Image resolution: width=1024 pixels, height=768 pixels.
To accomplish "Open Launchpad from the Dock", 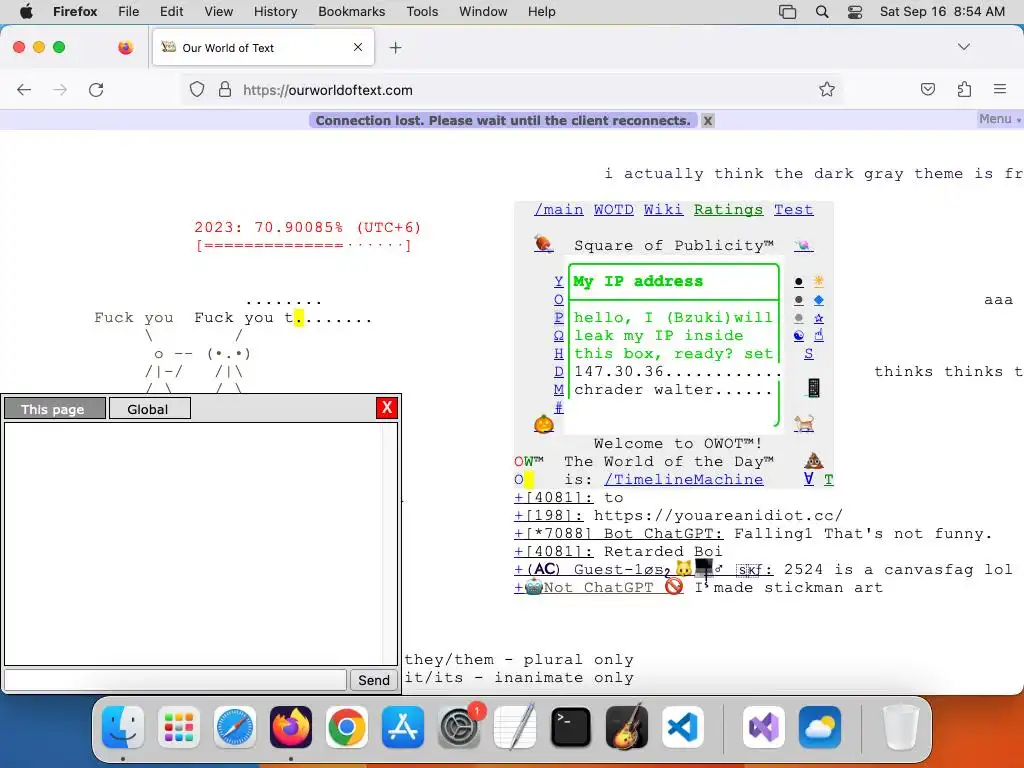I will point(179,727).
